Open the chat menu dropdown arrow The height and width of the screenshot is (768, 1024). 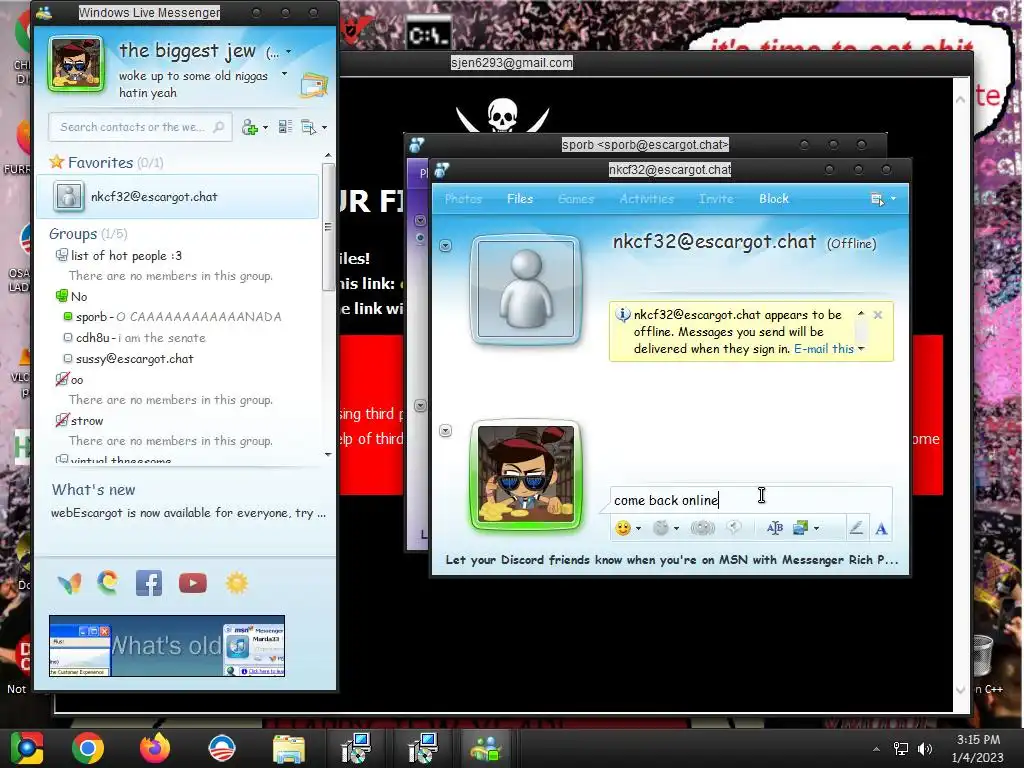click(x=893, y=199)
